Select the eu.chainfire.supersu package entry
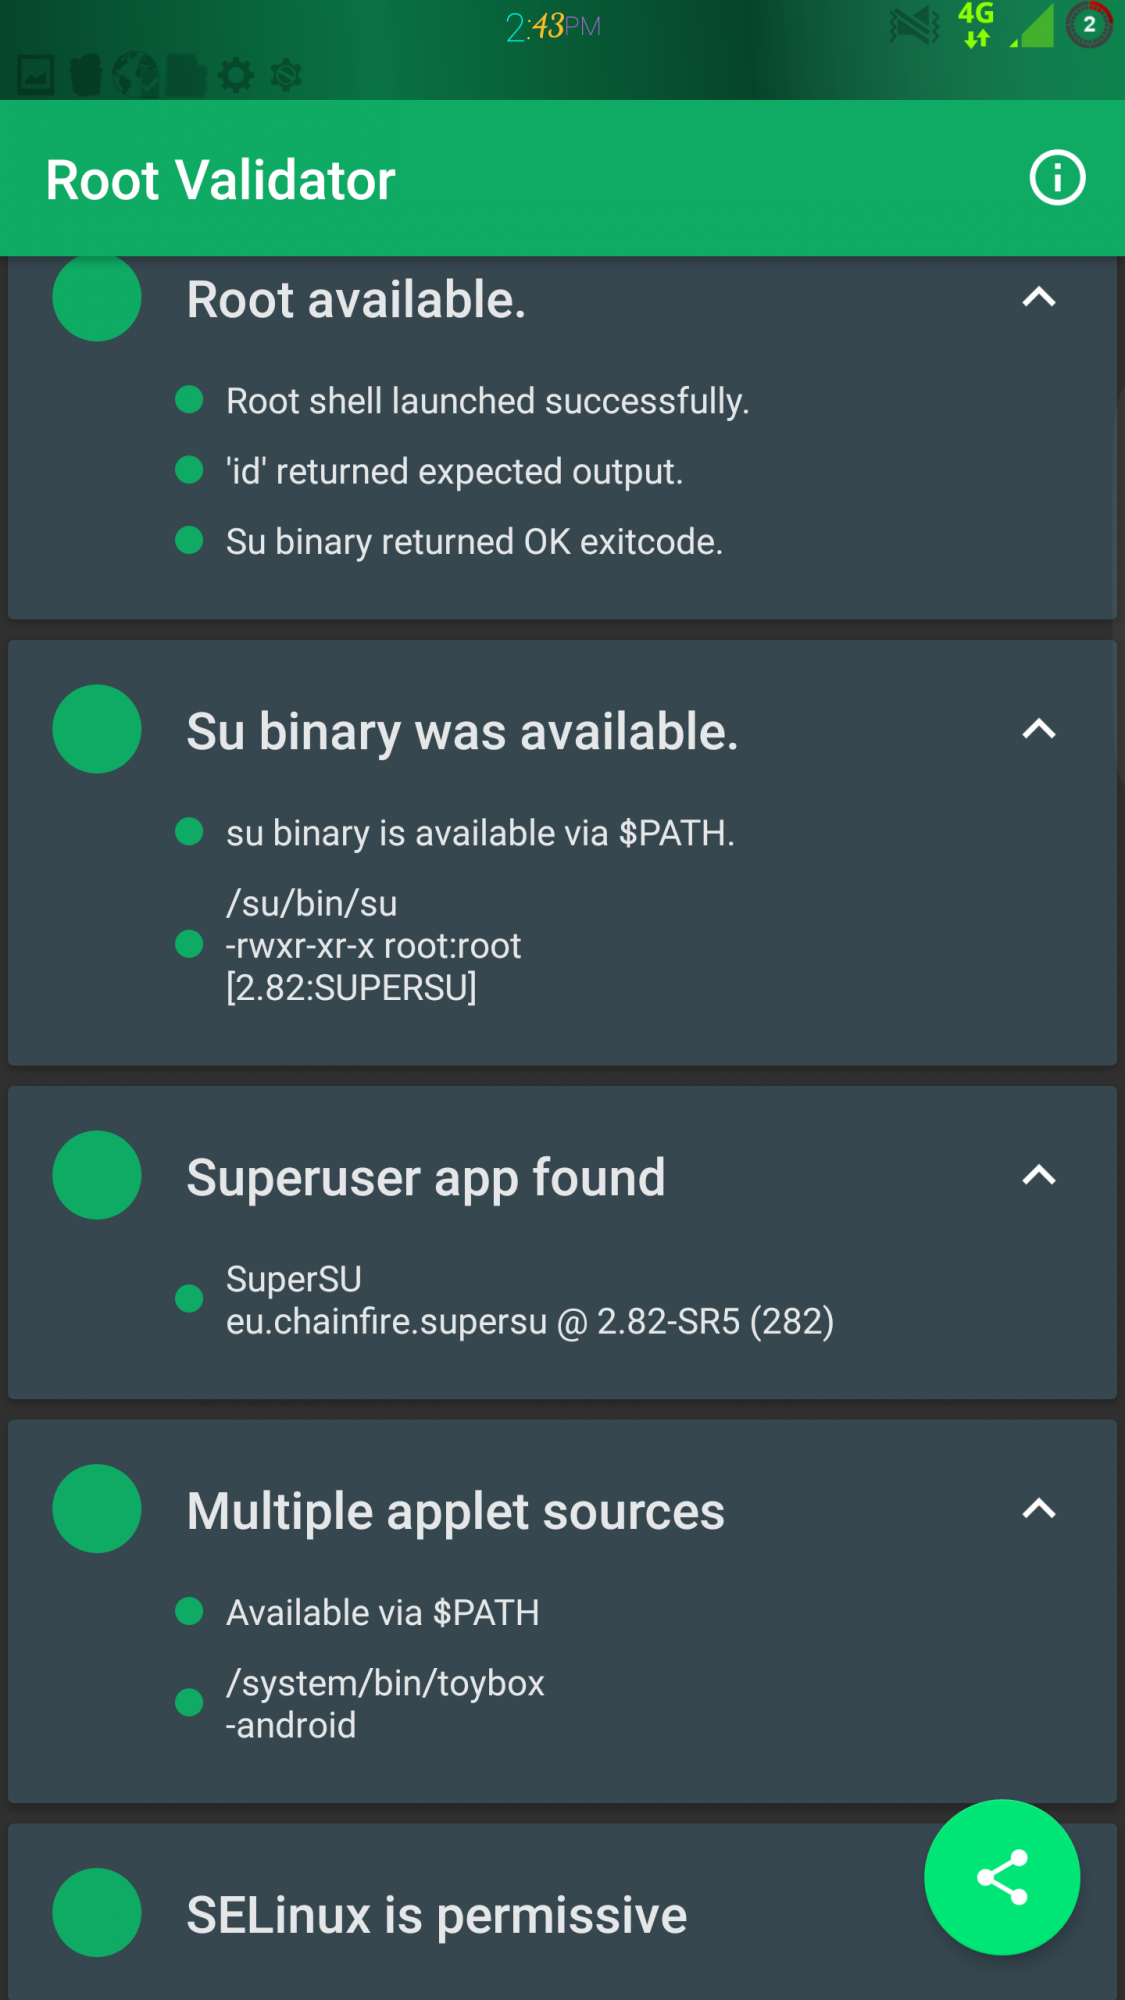This screenshot has width=1125, height=2000. 529,1300
